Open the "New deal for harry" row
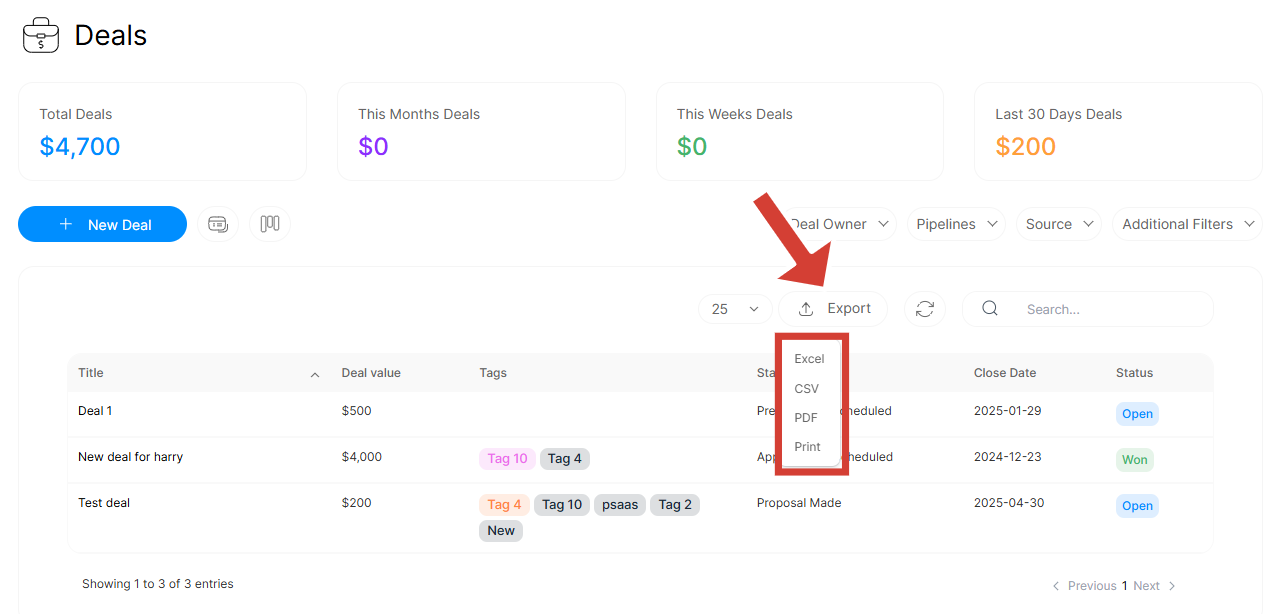1277x614 pixels. click(130, 457)
